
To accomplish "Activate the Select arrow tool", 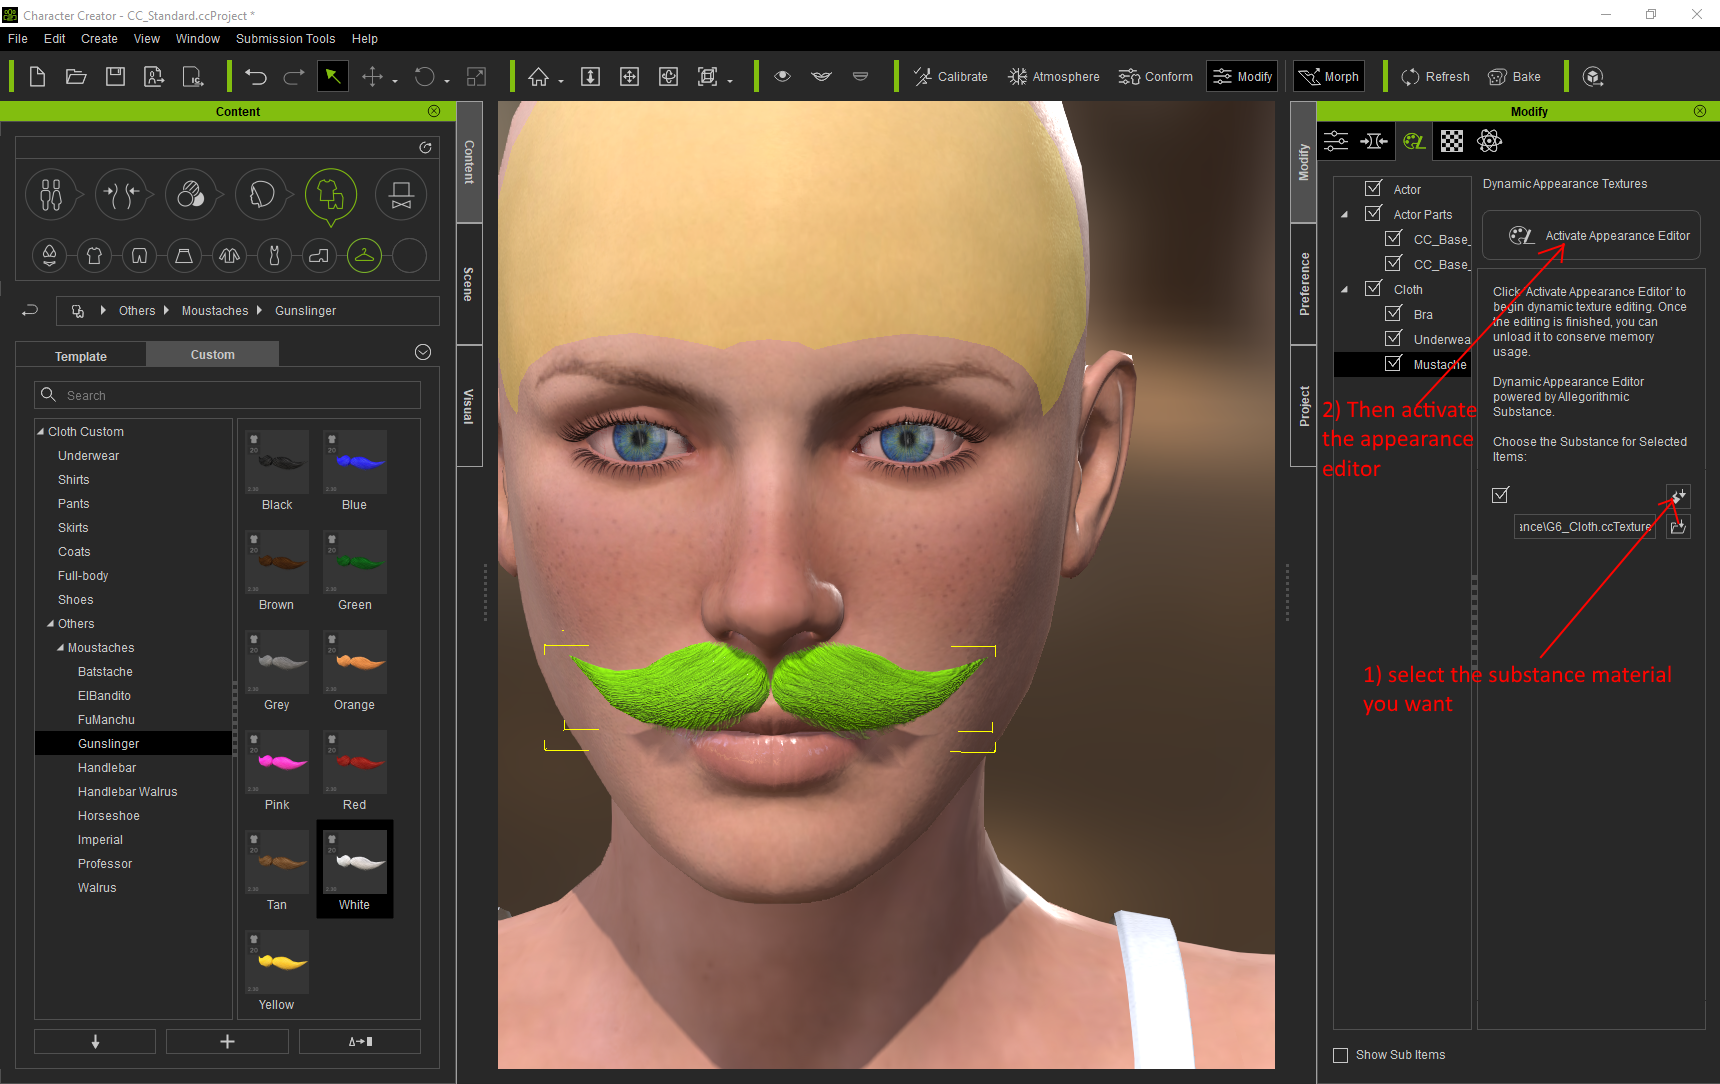I will pyautogui.click(x=333, y=77).
